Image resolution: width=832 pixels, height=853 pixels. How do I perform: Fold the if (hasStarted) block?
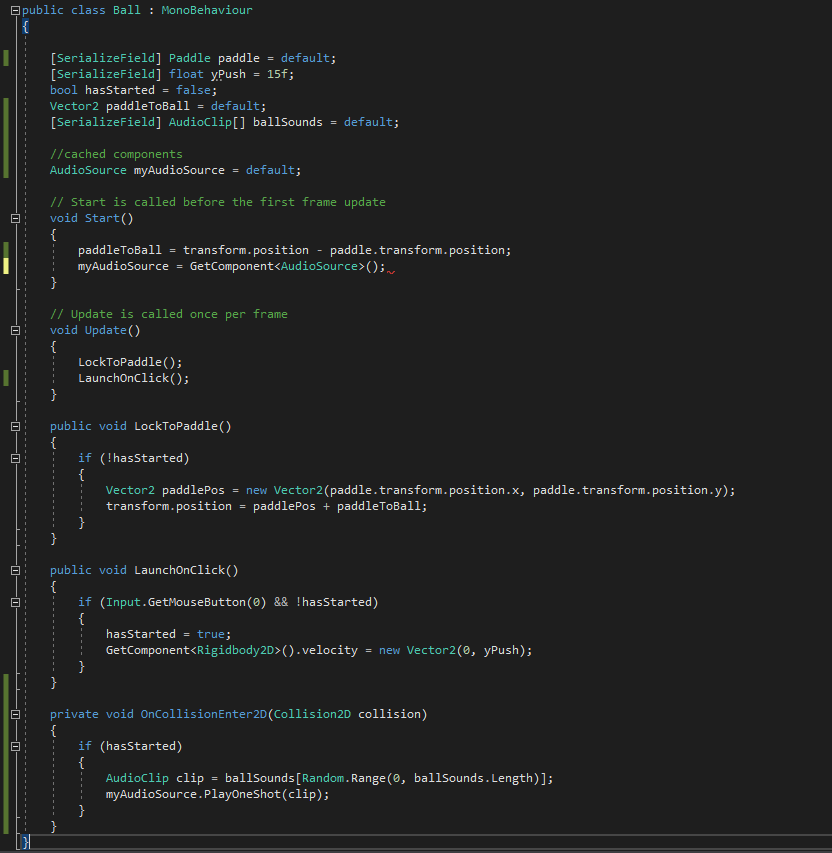coord(15,746)
